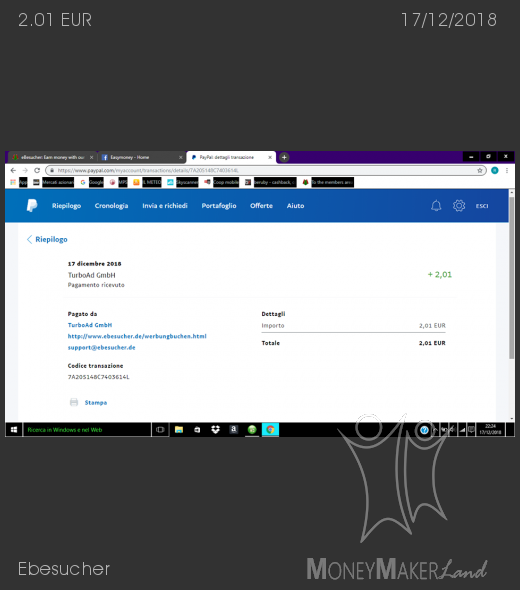
Task: Switch to the Easymoney - Home tab
Action: (x=141, y=157)
